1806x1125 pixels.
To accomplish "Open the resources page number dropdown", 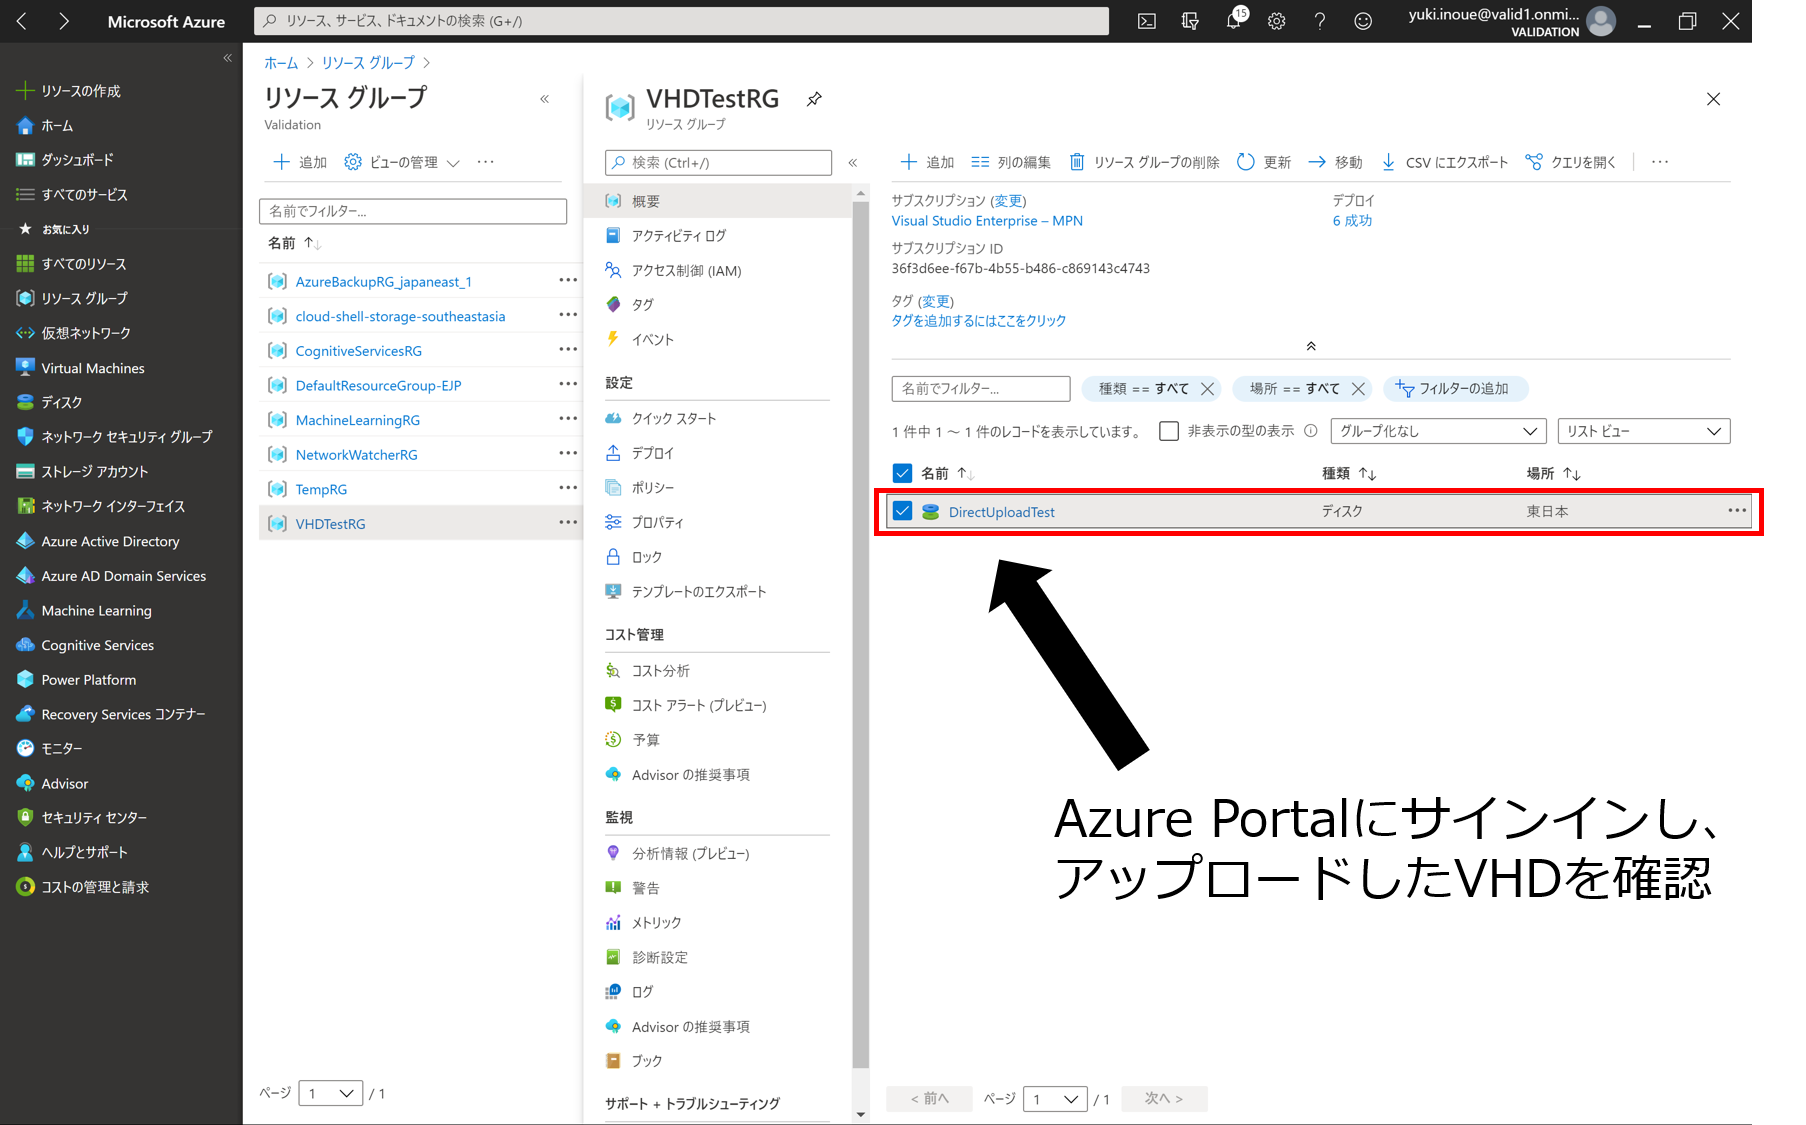I will pyautogui.click(x=1055, y=1099).
